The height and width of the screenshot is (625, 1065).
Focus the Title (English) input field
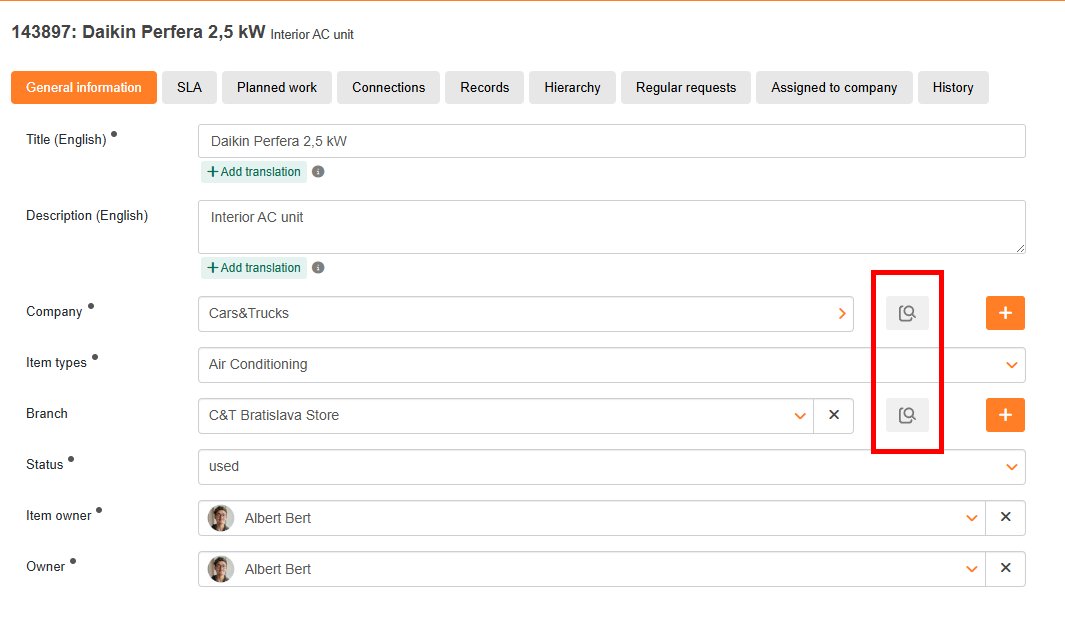click(x=612, y=141)
